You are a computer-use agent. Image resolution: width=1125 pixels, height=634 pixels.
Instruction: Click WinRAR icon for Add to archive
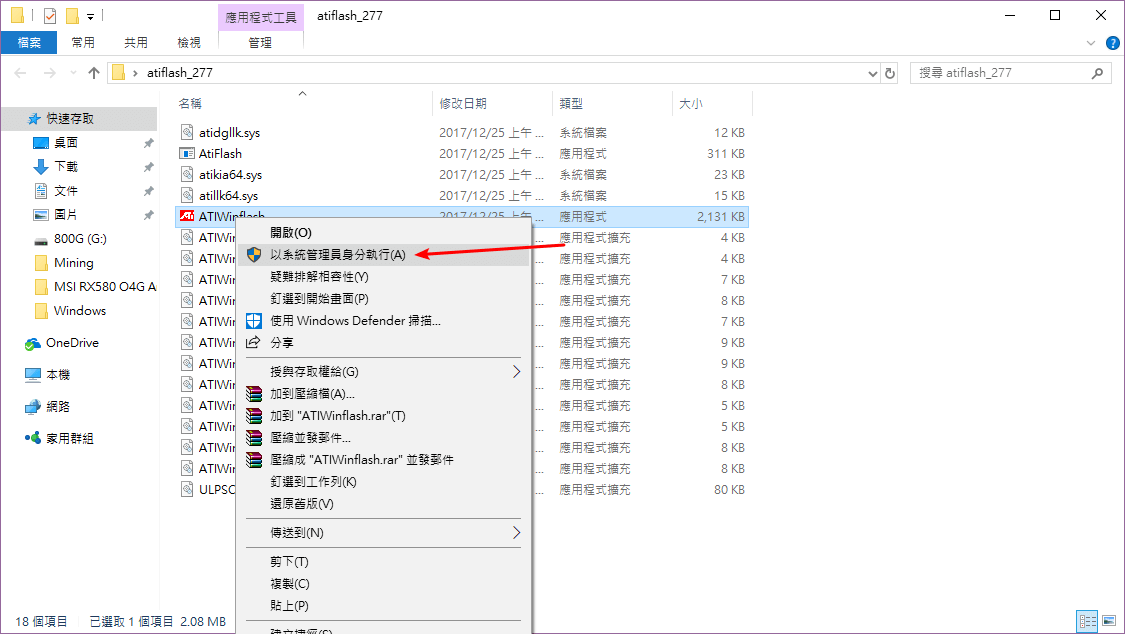click(x=254, y=394)
